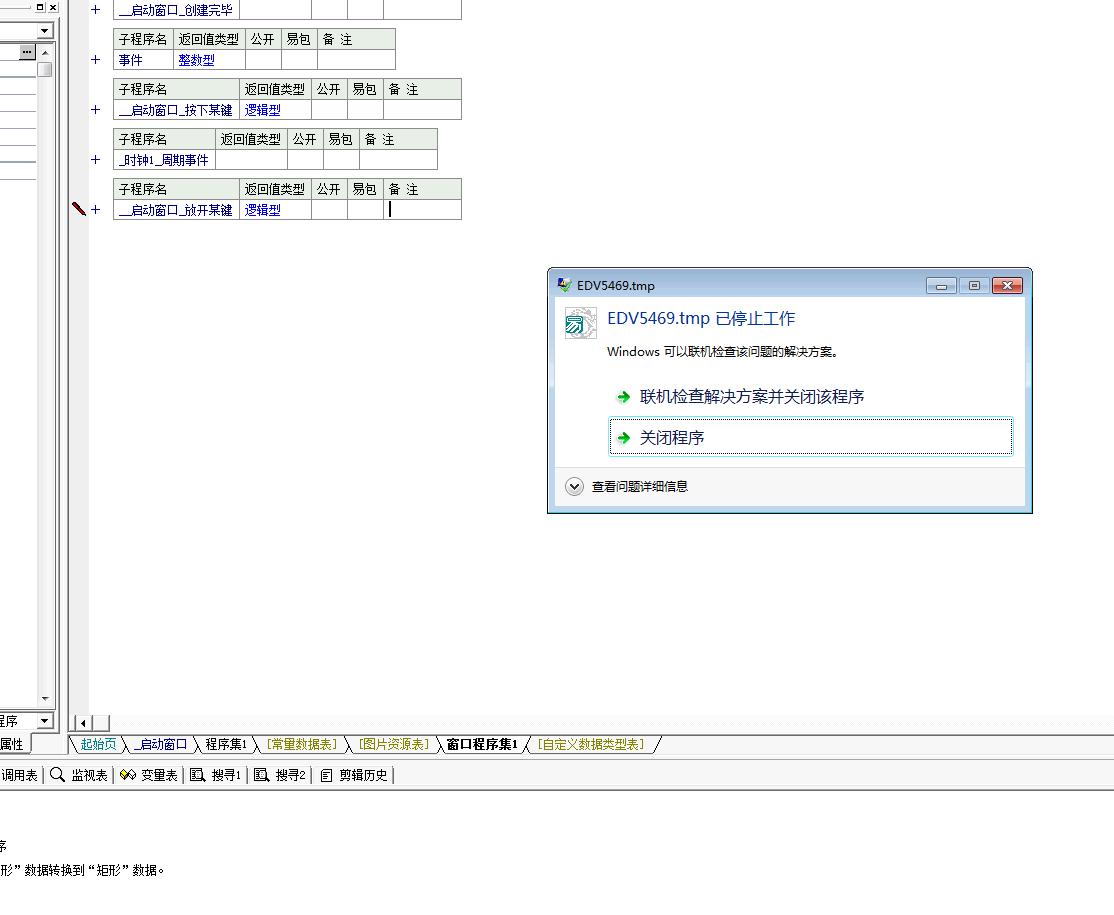This screenshot has height=915, width=1114.
Task: Click the left panel float/undock icon
Action: 40,7
